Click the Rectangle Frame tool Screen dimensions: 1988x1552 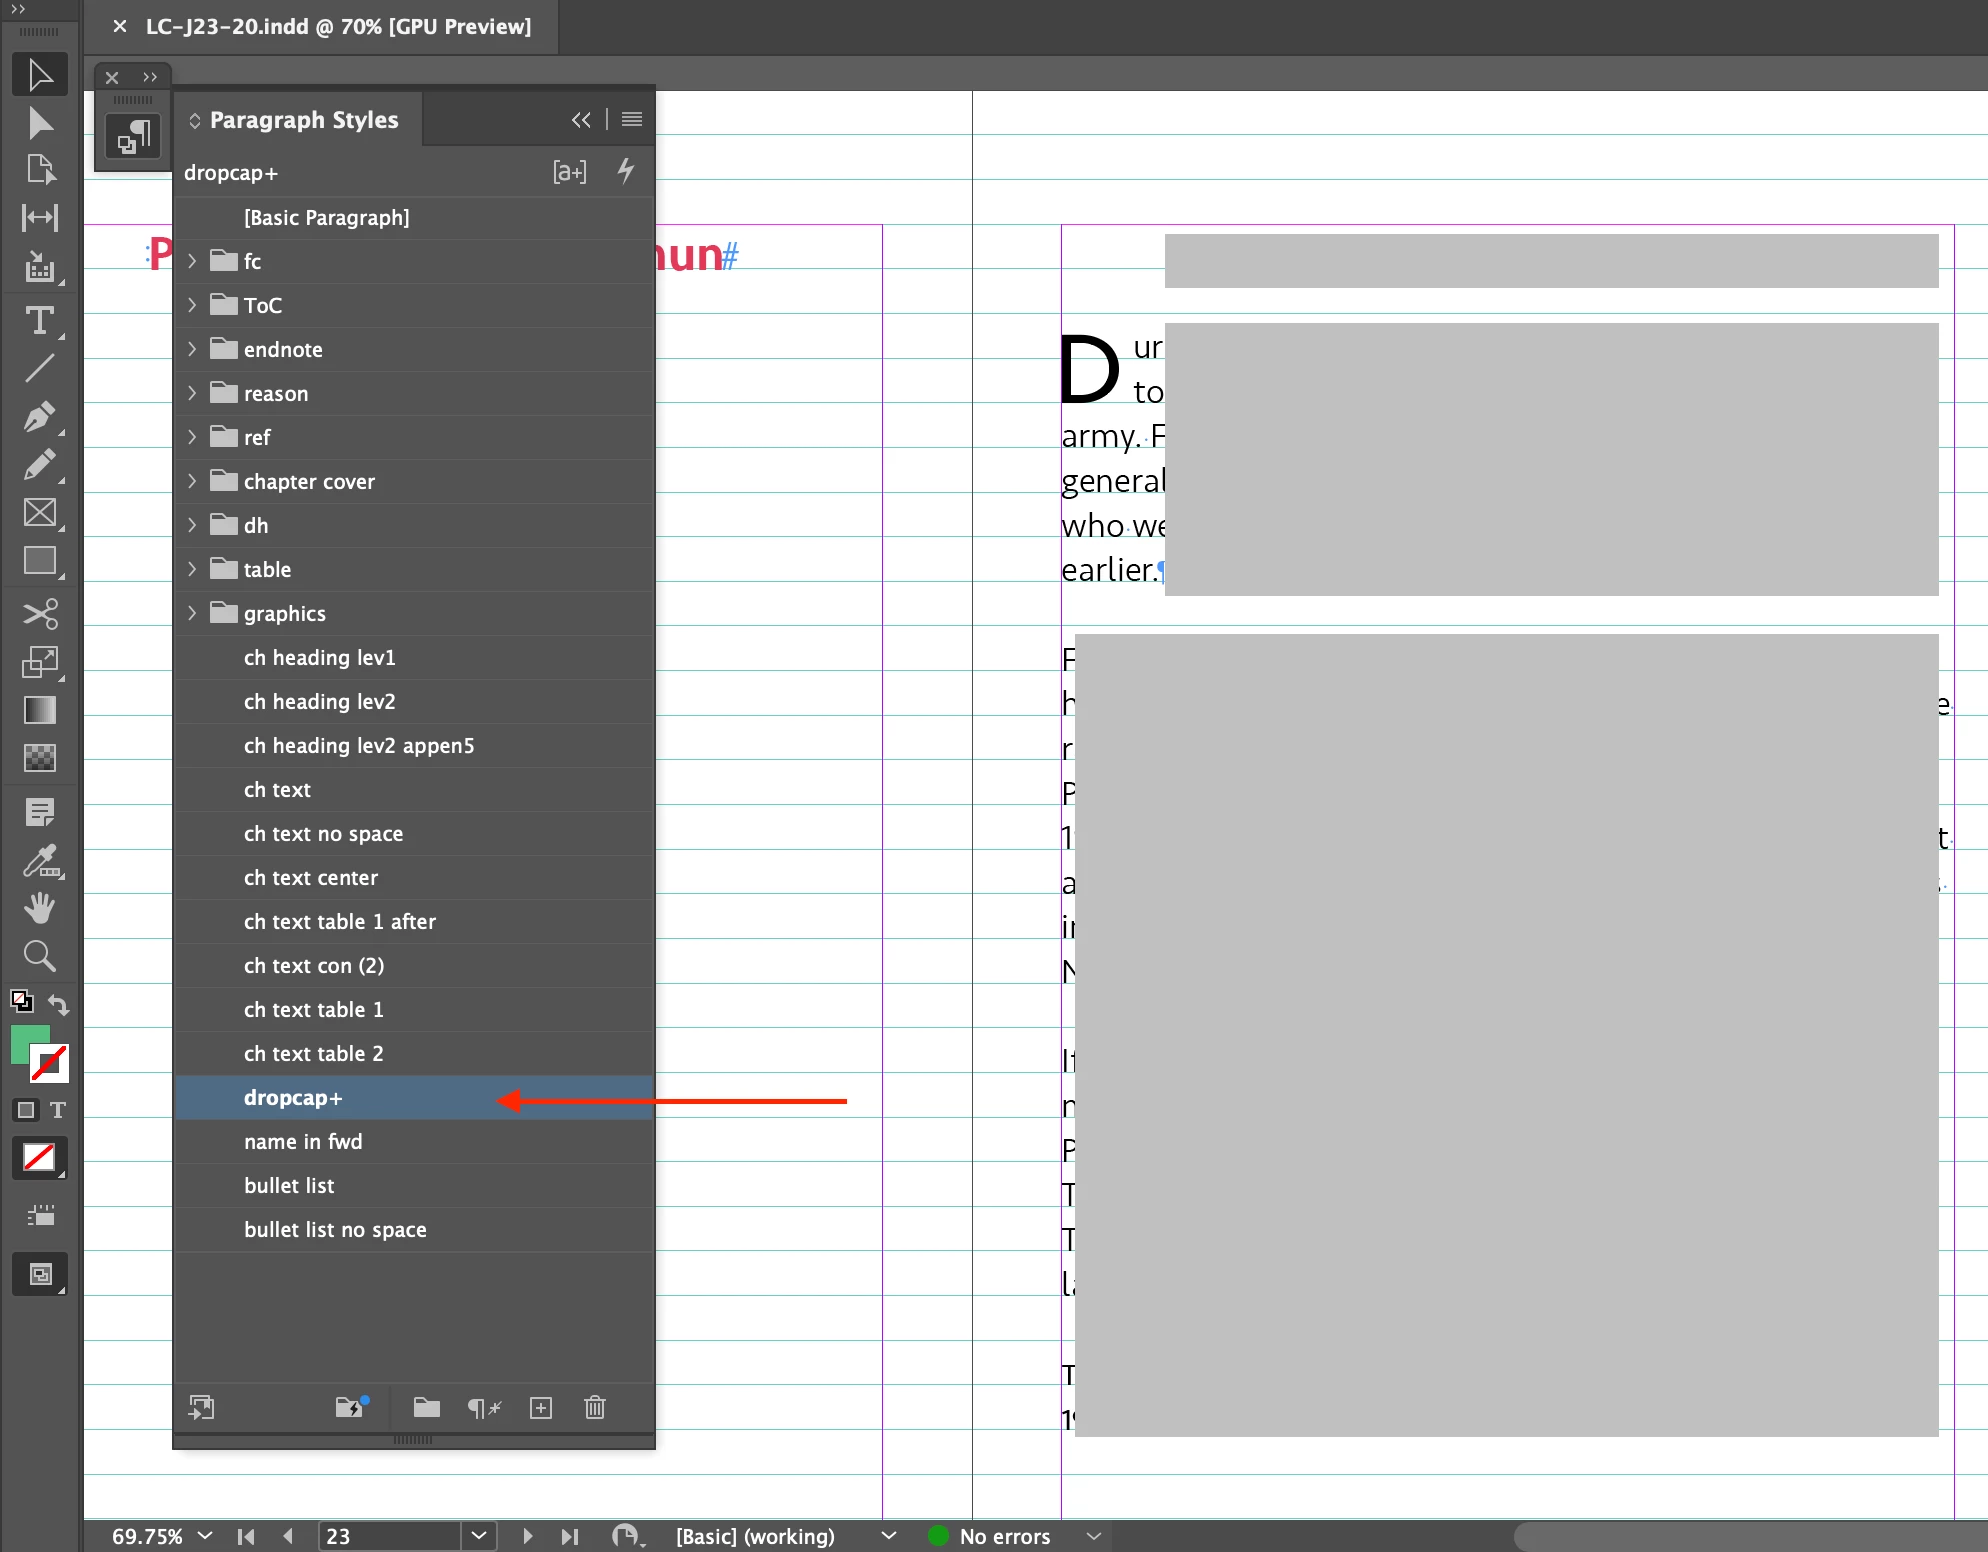coord(39,513)
